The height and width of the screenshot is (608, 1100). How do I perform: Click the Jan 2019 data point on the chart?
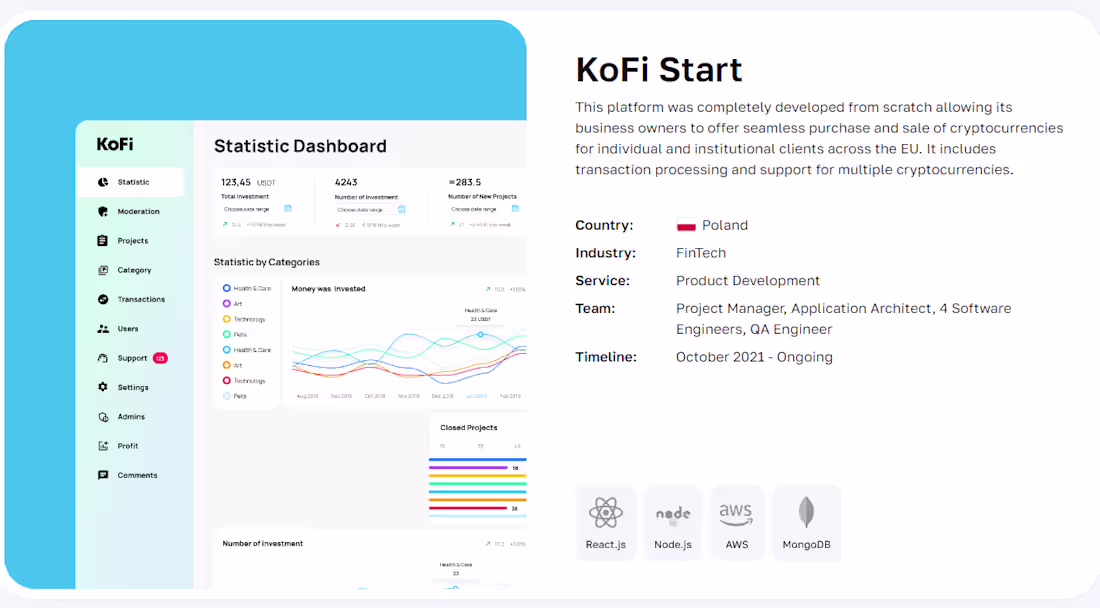[x=480, y=334]
